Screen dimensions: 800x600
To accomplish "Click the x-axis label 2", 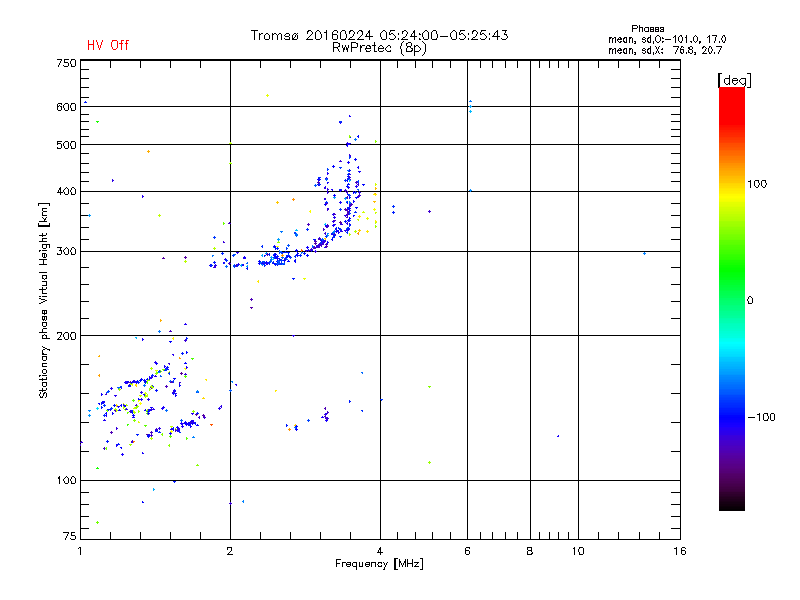I will pyautogui.click(x=230, y=551).
